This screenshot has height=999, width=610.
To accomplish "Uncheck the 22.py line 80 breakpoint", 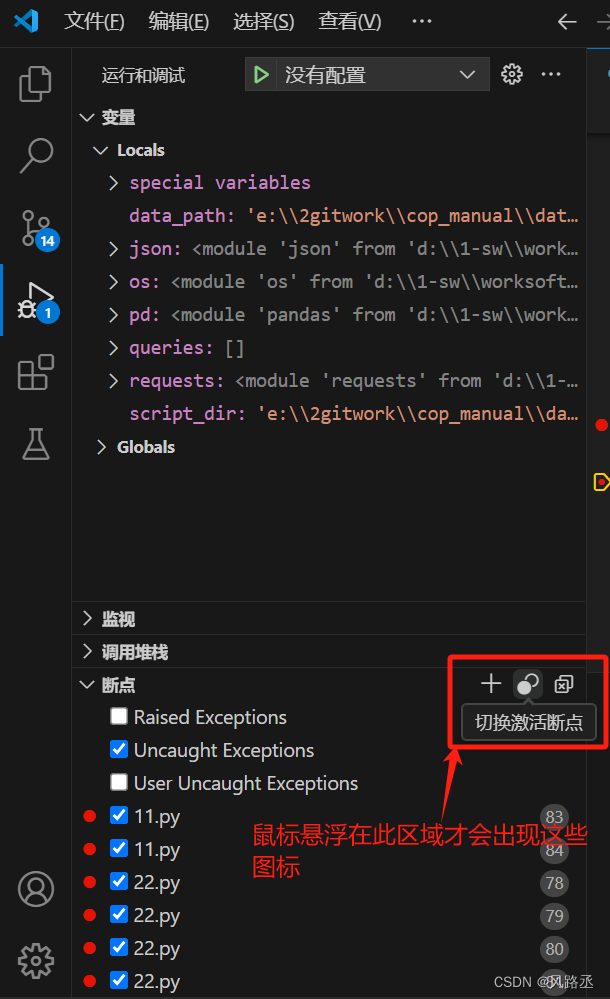I will click(x=119, y=947).
